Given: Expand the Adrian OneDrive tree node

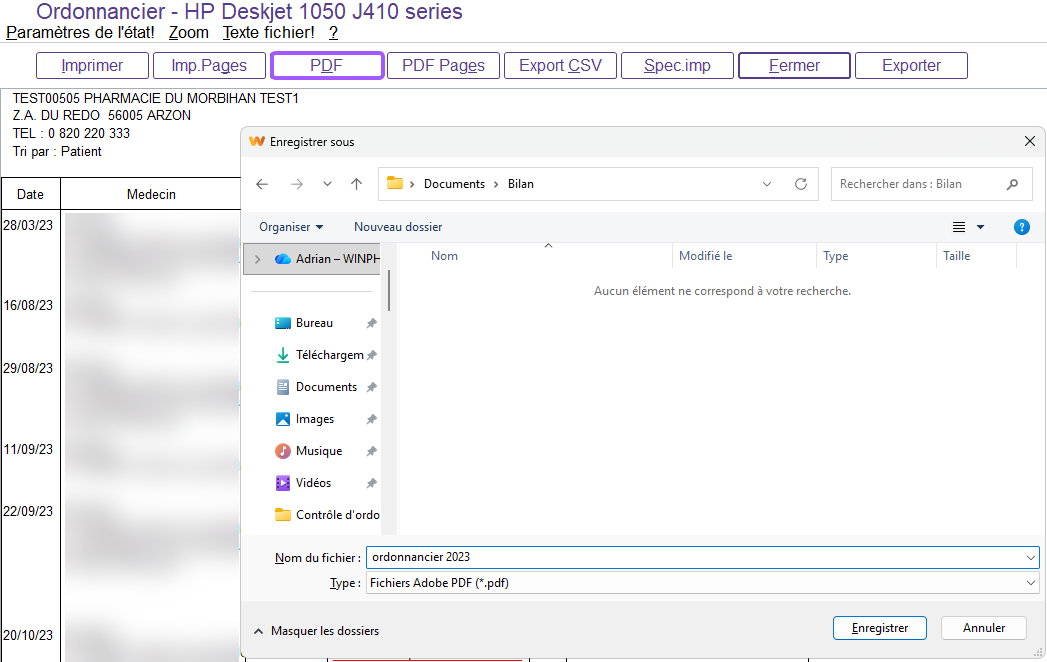Looking at the screenshot, I should (258, 259).
